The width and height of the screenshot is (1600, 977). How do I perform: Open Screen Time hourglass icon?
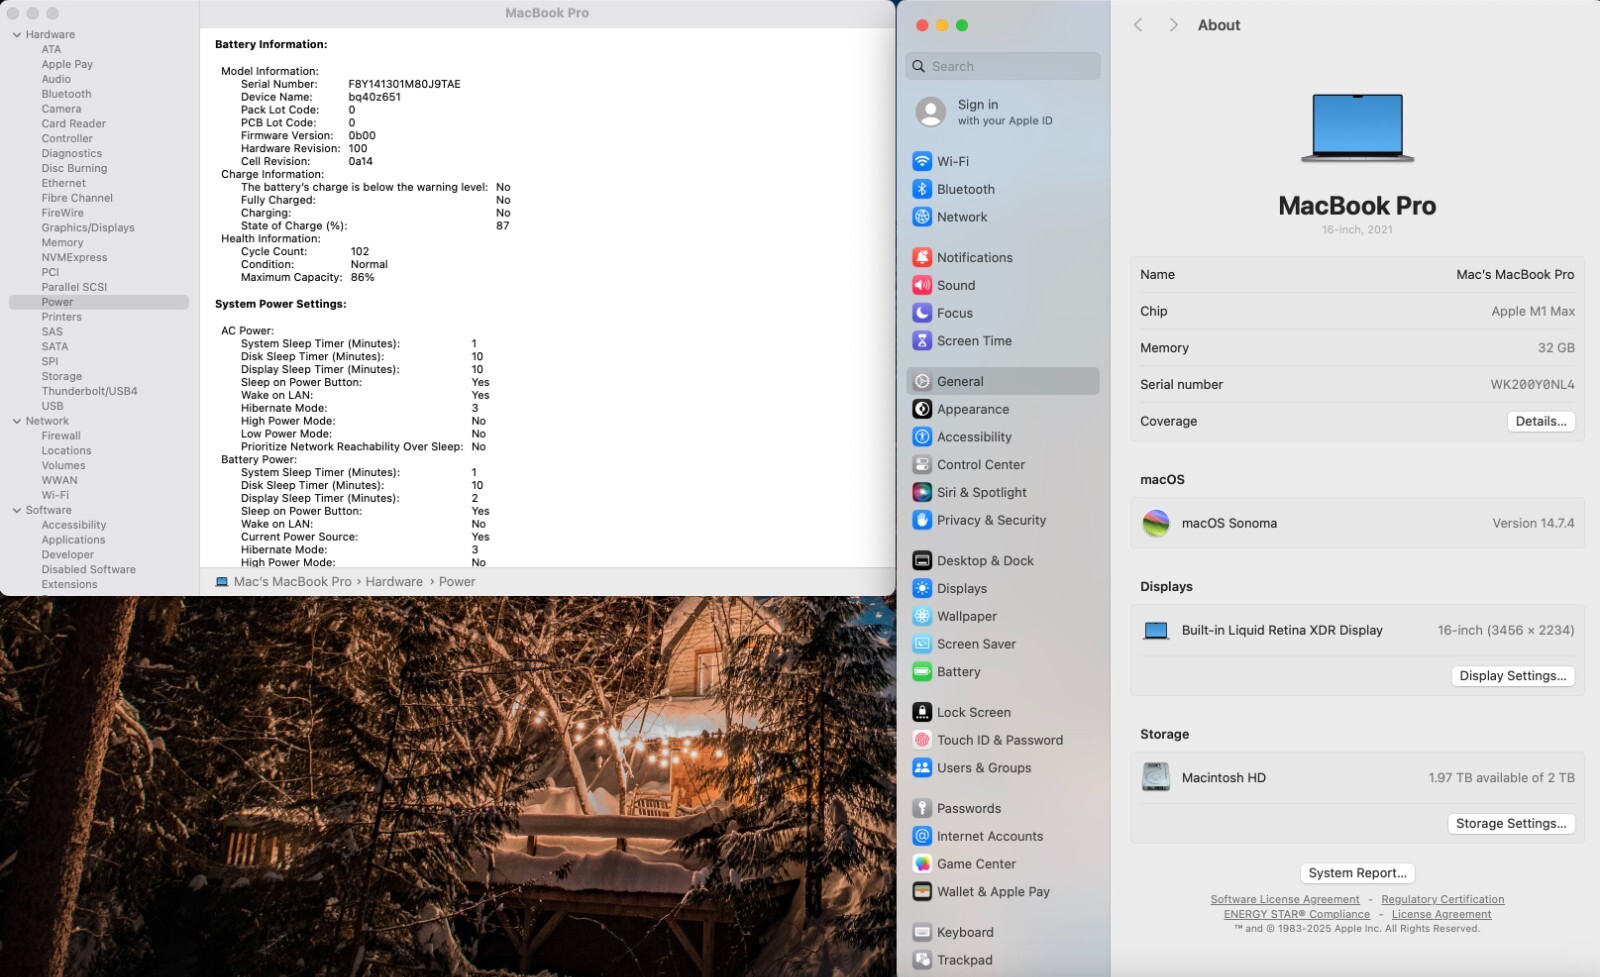click(922, 341)
